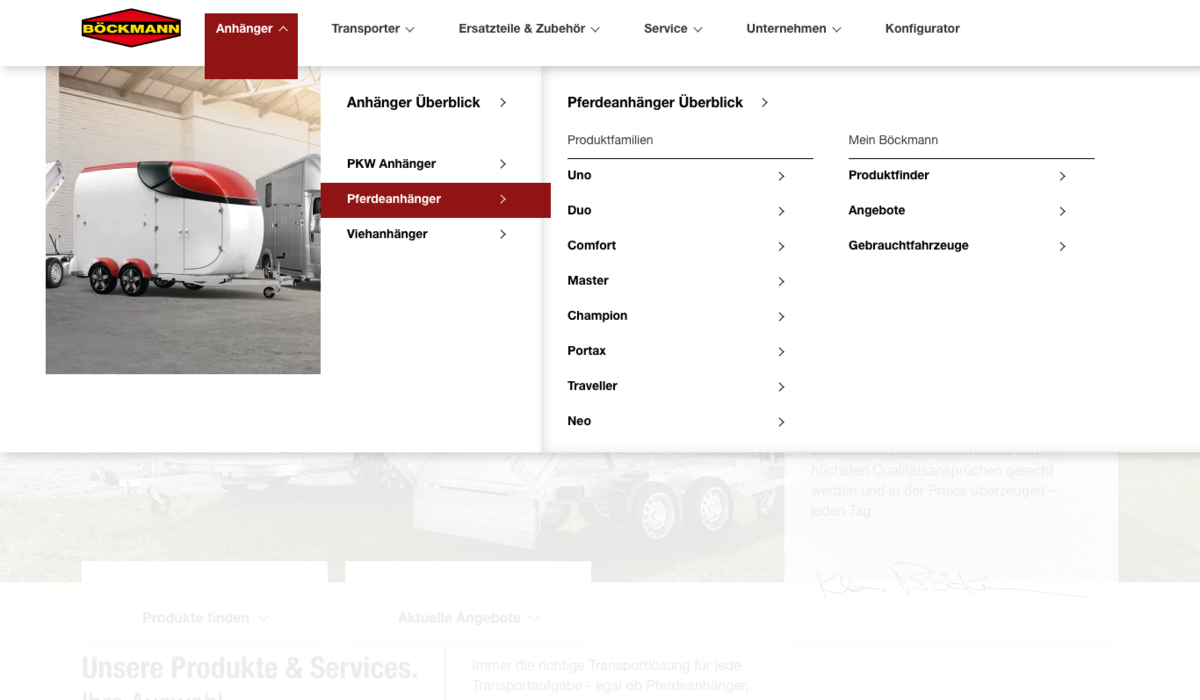The width and height of the screenshot is (1200, 700).
Task: Click the horse trailer photo
Action: (x=183, y=220)
